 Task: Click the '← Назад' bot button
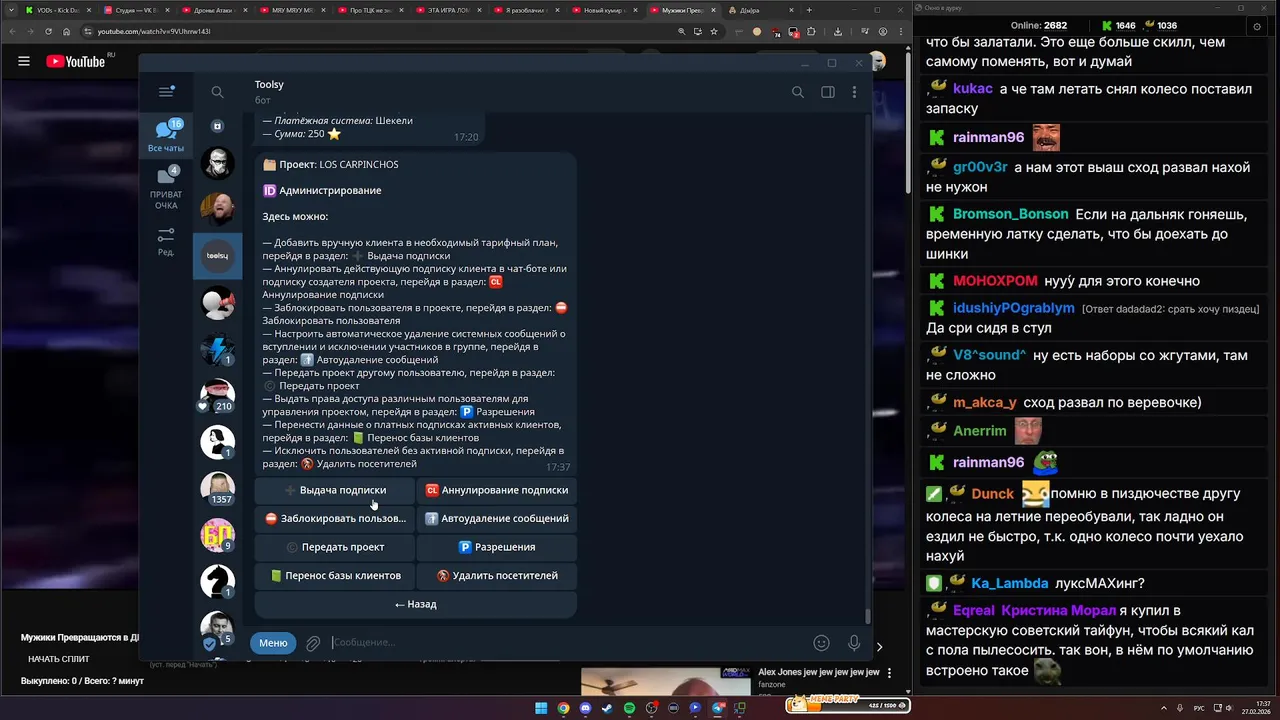click(415, 604)
